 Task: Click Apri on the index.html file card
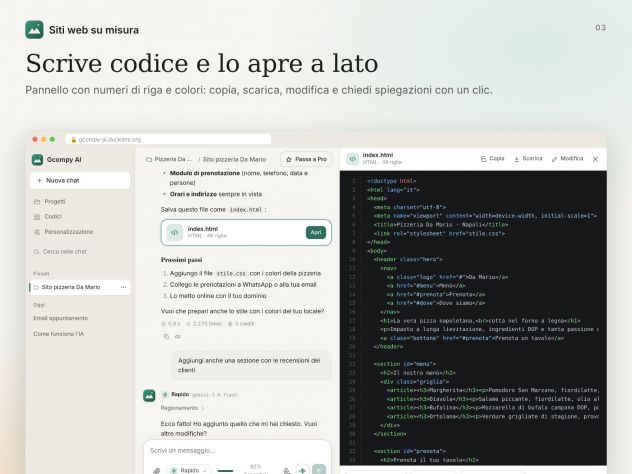tap(316, 233)
